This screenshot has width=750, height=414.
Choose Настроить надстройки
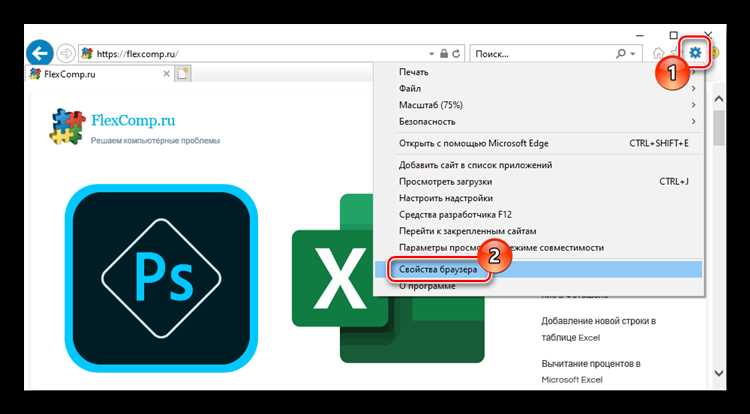[538, 198]
